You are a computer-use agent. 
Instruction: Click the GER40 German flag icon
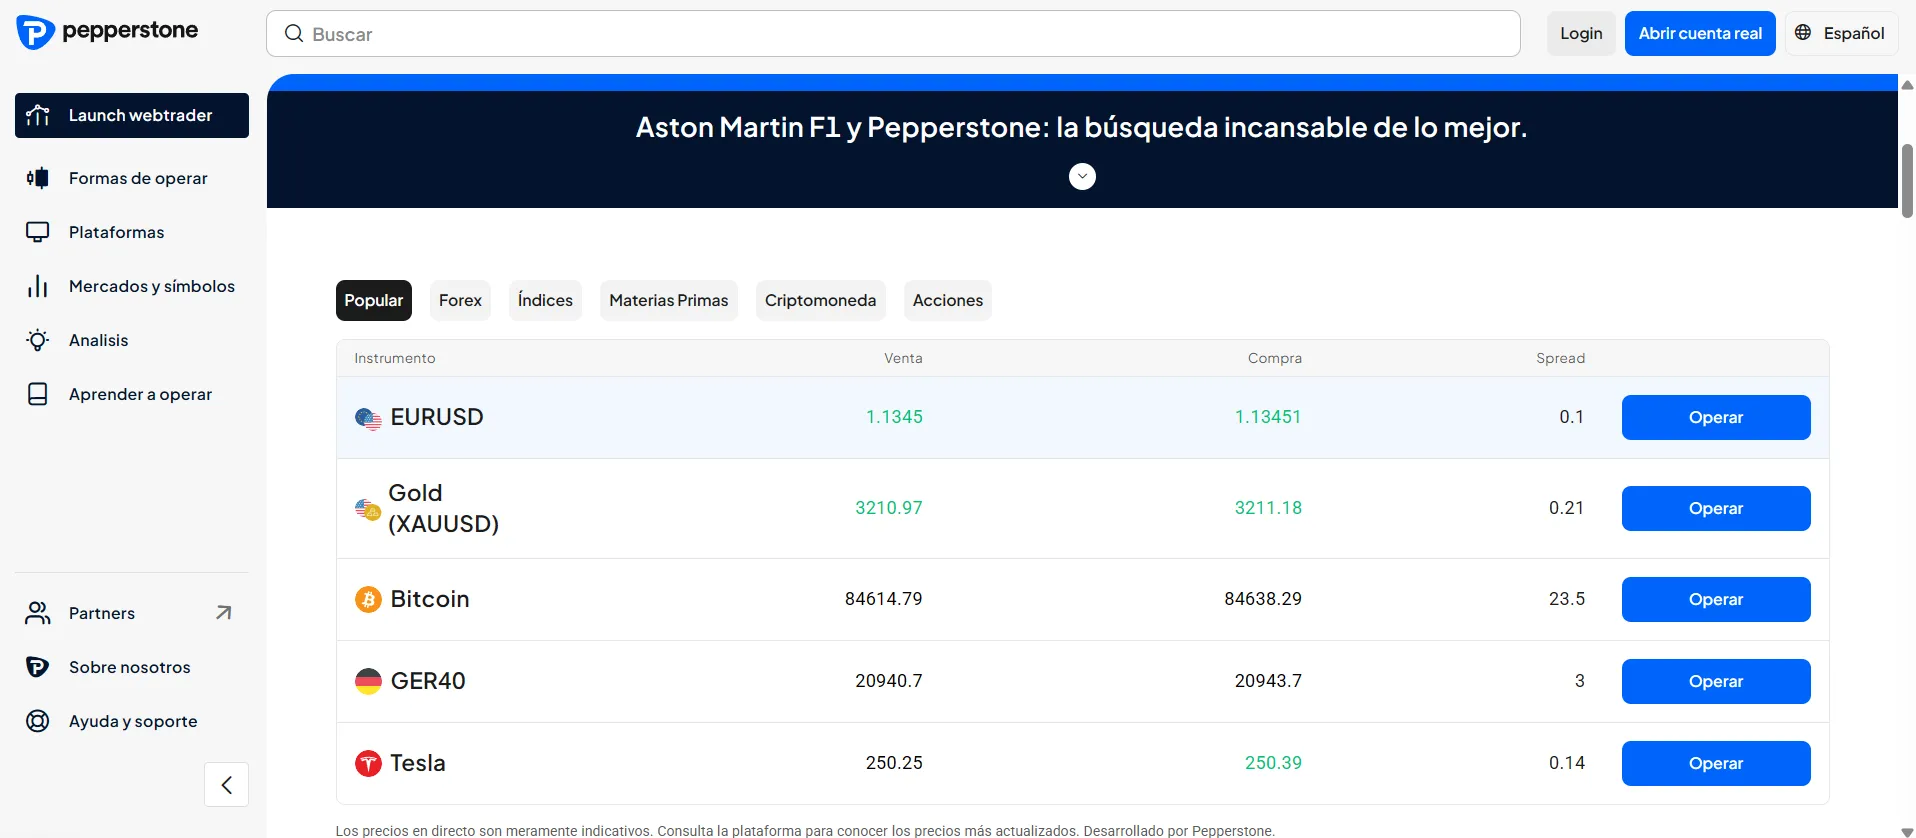(x=368, y=681)
